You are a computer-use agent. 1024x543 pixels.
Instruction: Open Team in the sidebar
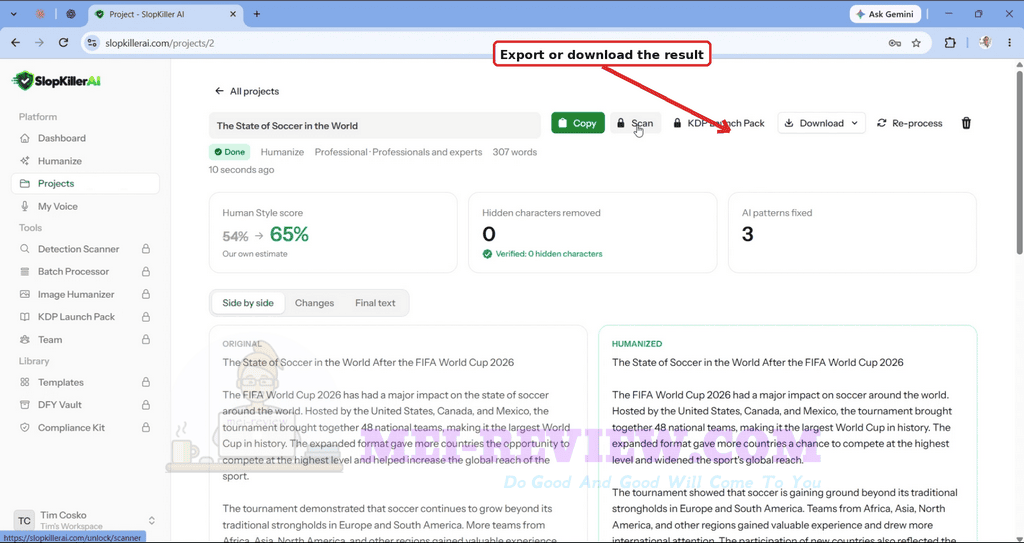tap(50, 340)
